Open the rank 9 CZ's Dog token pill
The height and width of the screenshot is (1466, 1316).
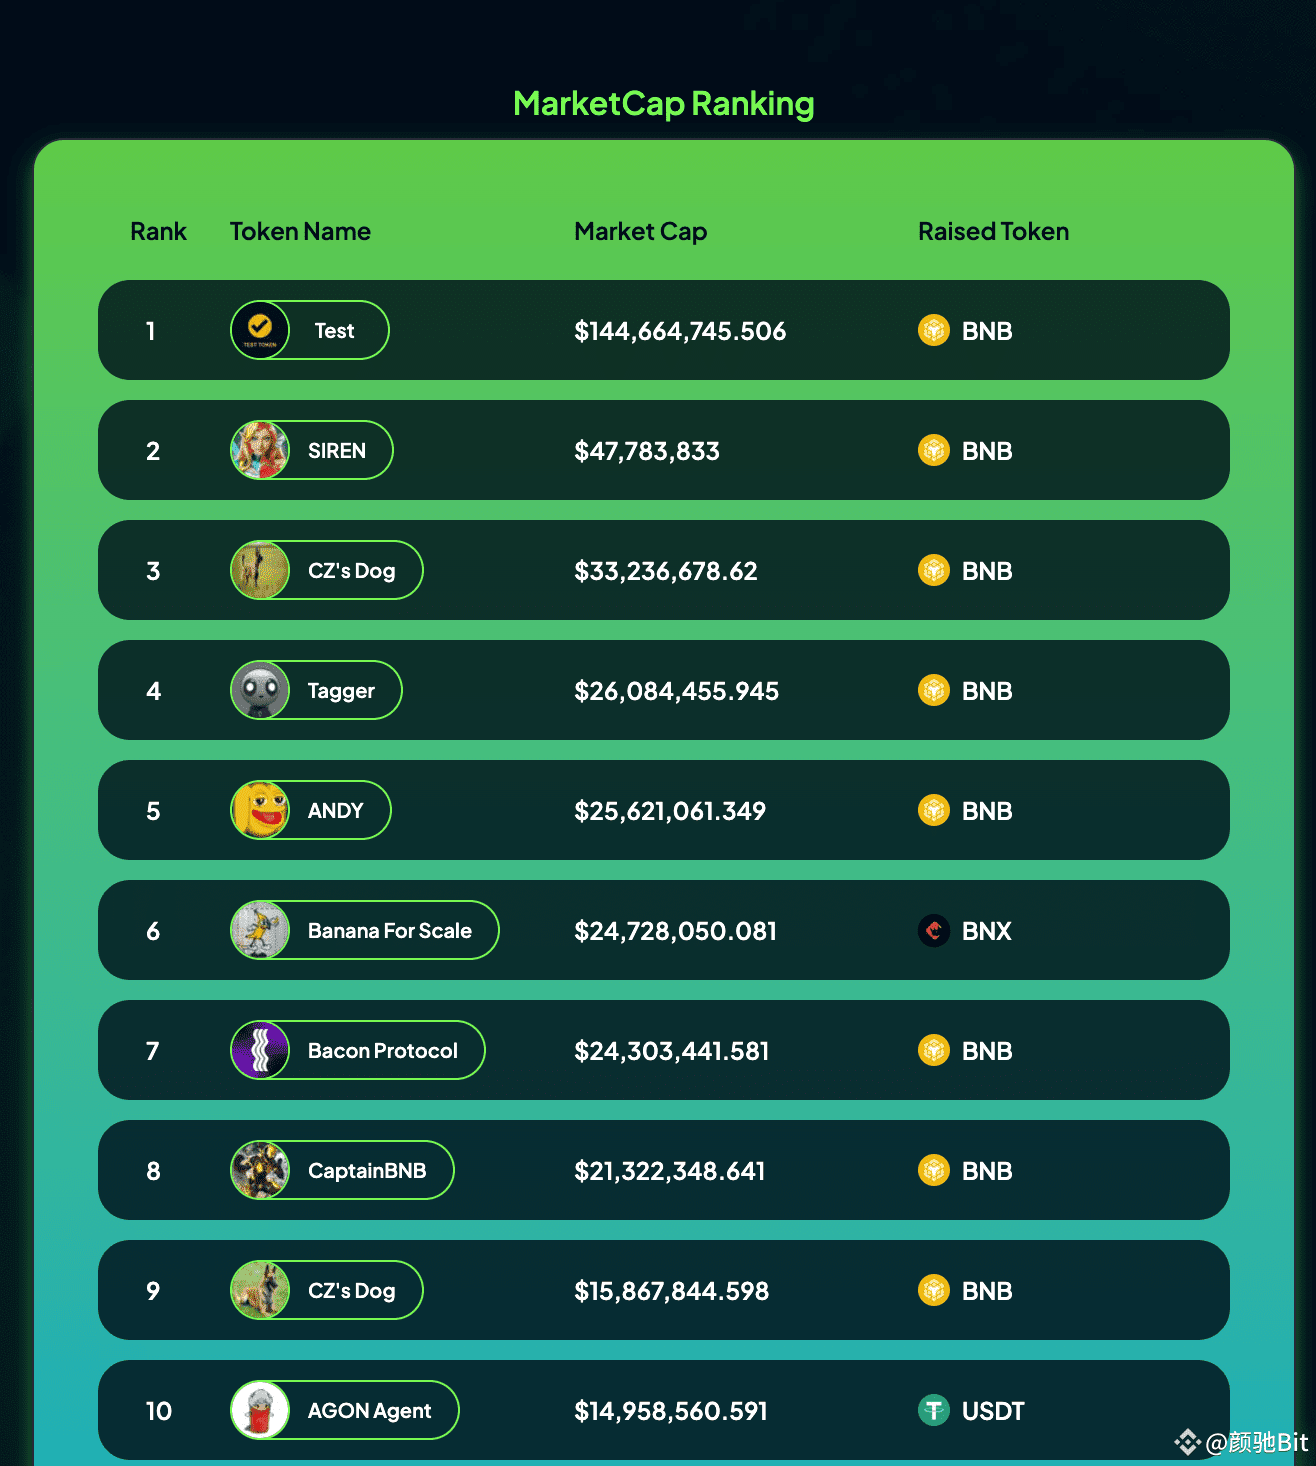[350, 1290]
